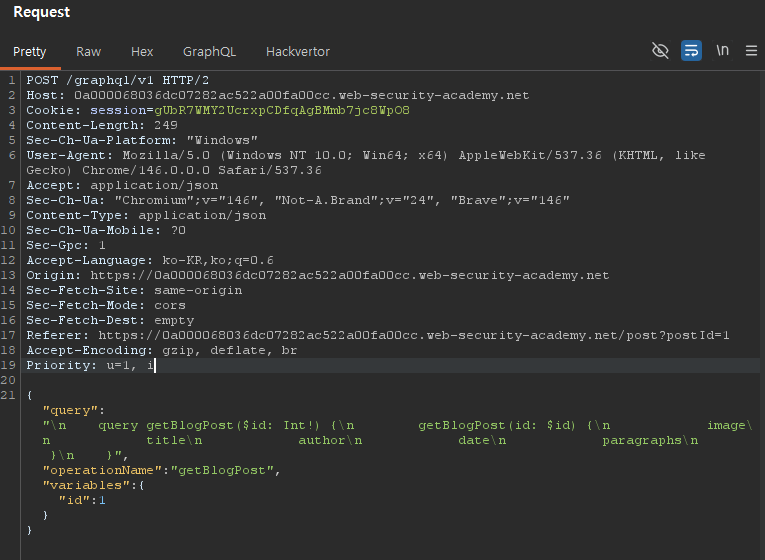Disable word wrap in the request editor
Image resolution: width=765 pixels, height=560 pixels.
[x=691, y=50]
